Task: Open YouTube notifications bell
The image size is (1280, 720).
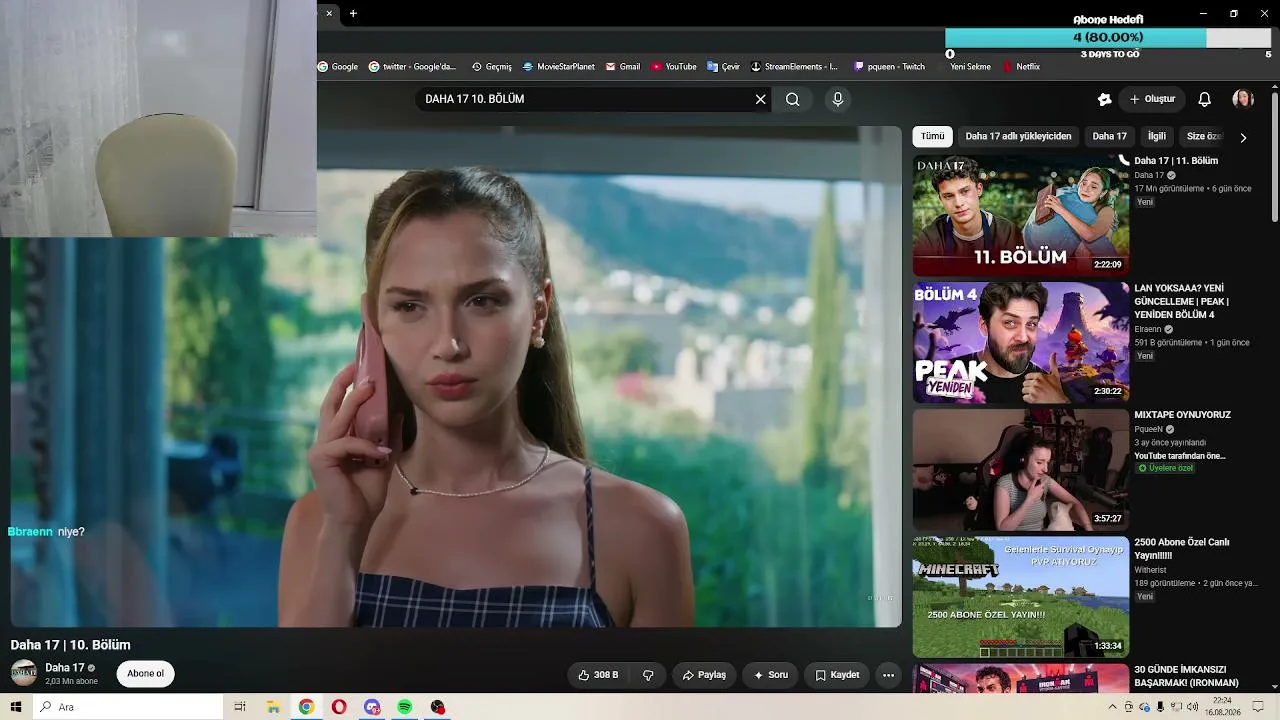Action: click(1205, 99)
